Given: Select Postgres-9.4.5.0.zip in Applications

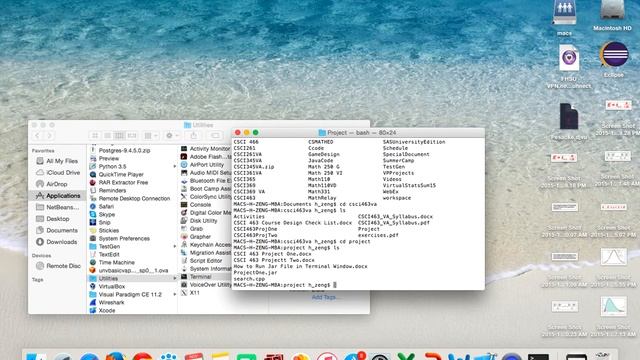Looking at the screenshot, I should click(124, 151).
